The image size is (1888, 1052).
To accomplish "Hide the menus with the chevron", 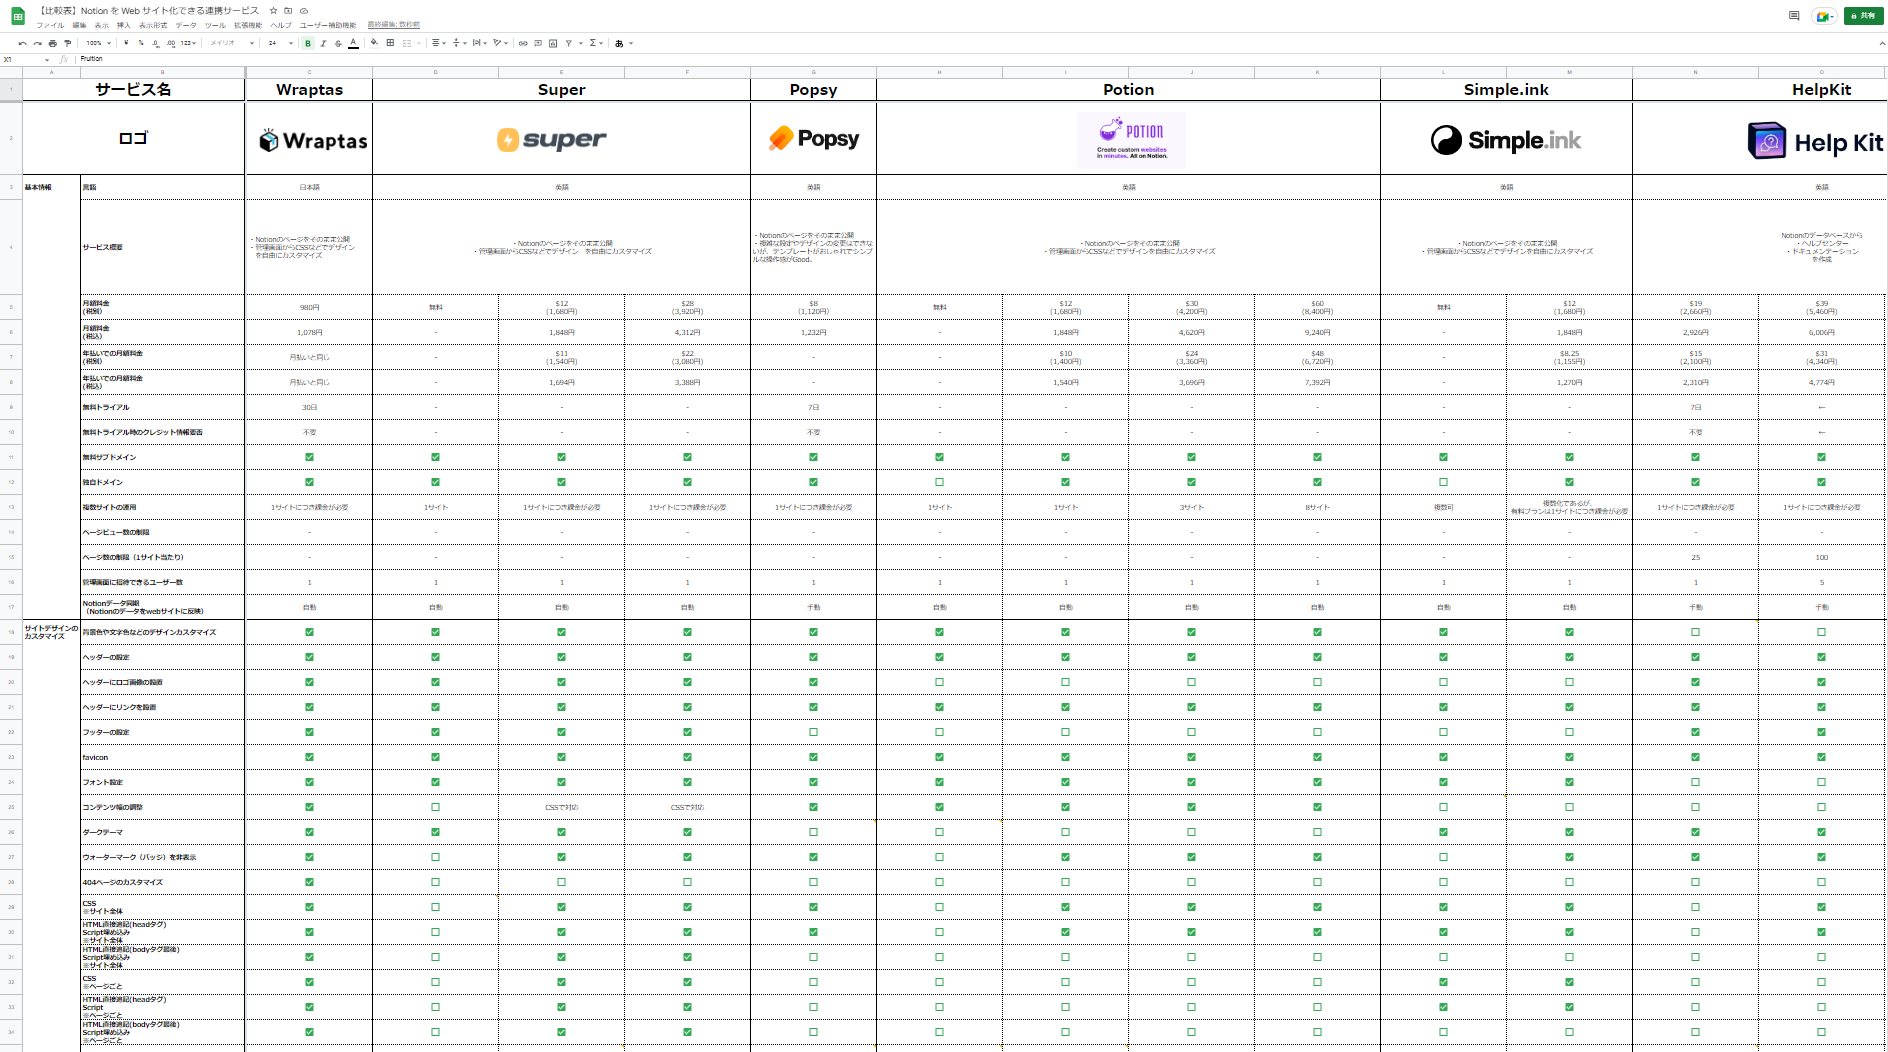I will pos(1880,43).
